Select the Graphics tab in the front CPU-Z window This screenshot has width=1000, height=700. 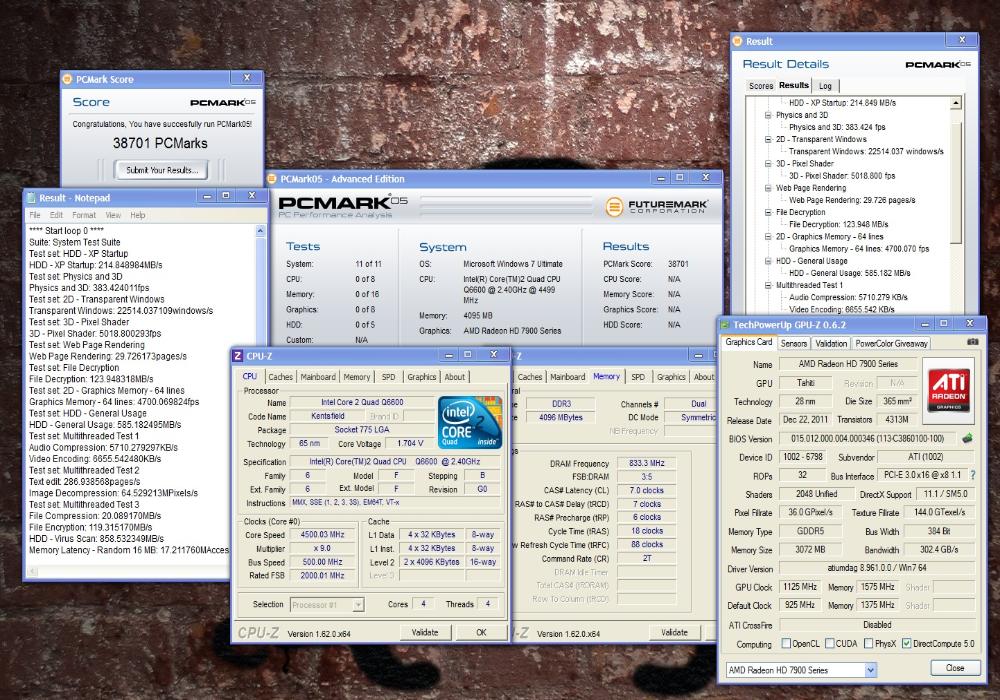click(x=422, y=377)
